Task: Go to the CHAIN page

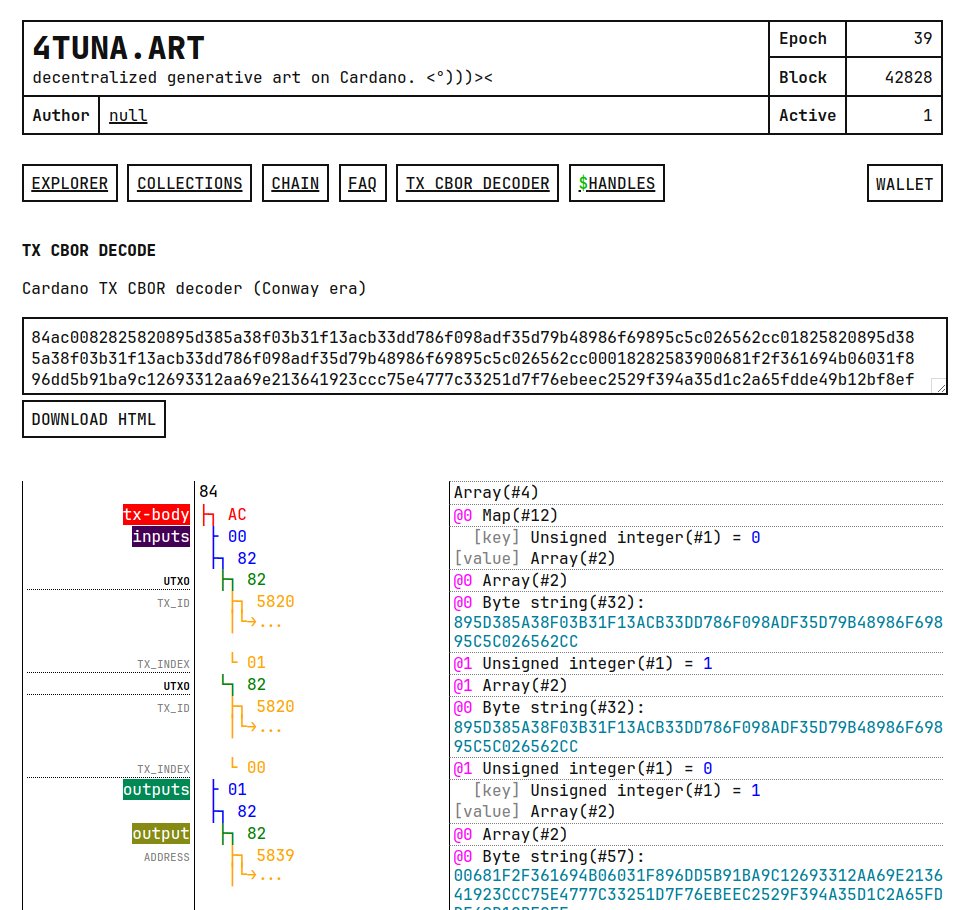Action: 295,183
